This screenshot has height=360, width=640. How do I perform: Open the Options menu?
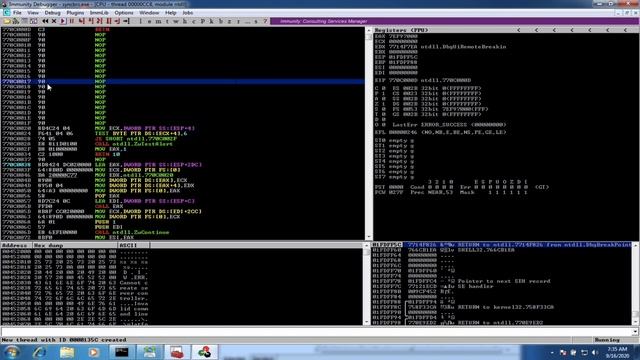tap(124, 13)
